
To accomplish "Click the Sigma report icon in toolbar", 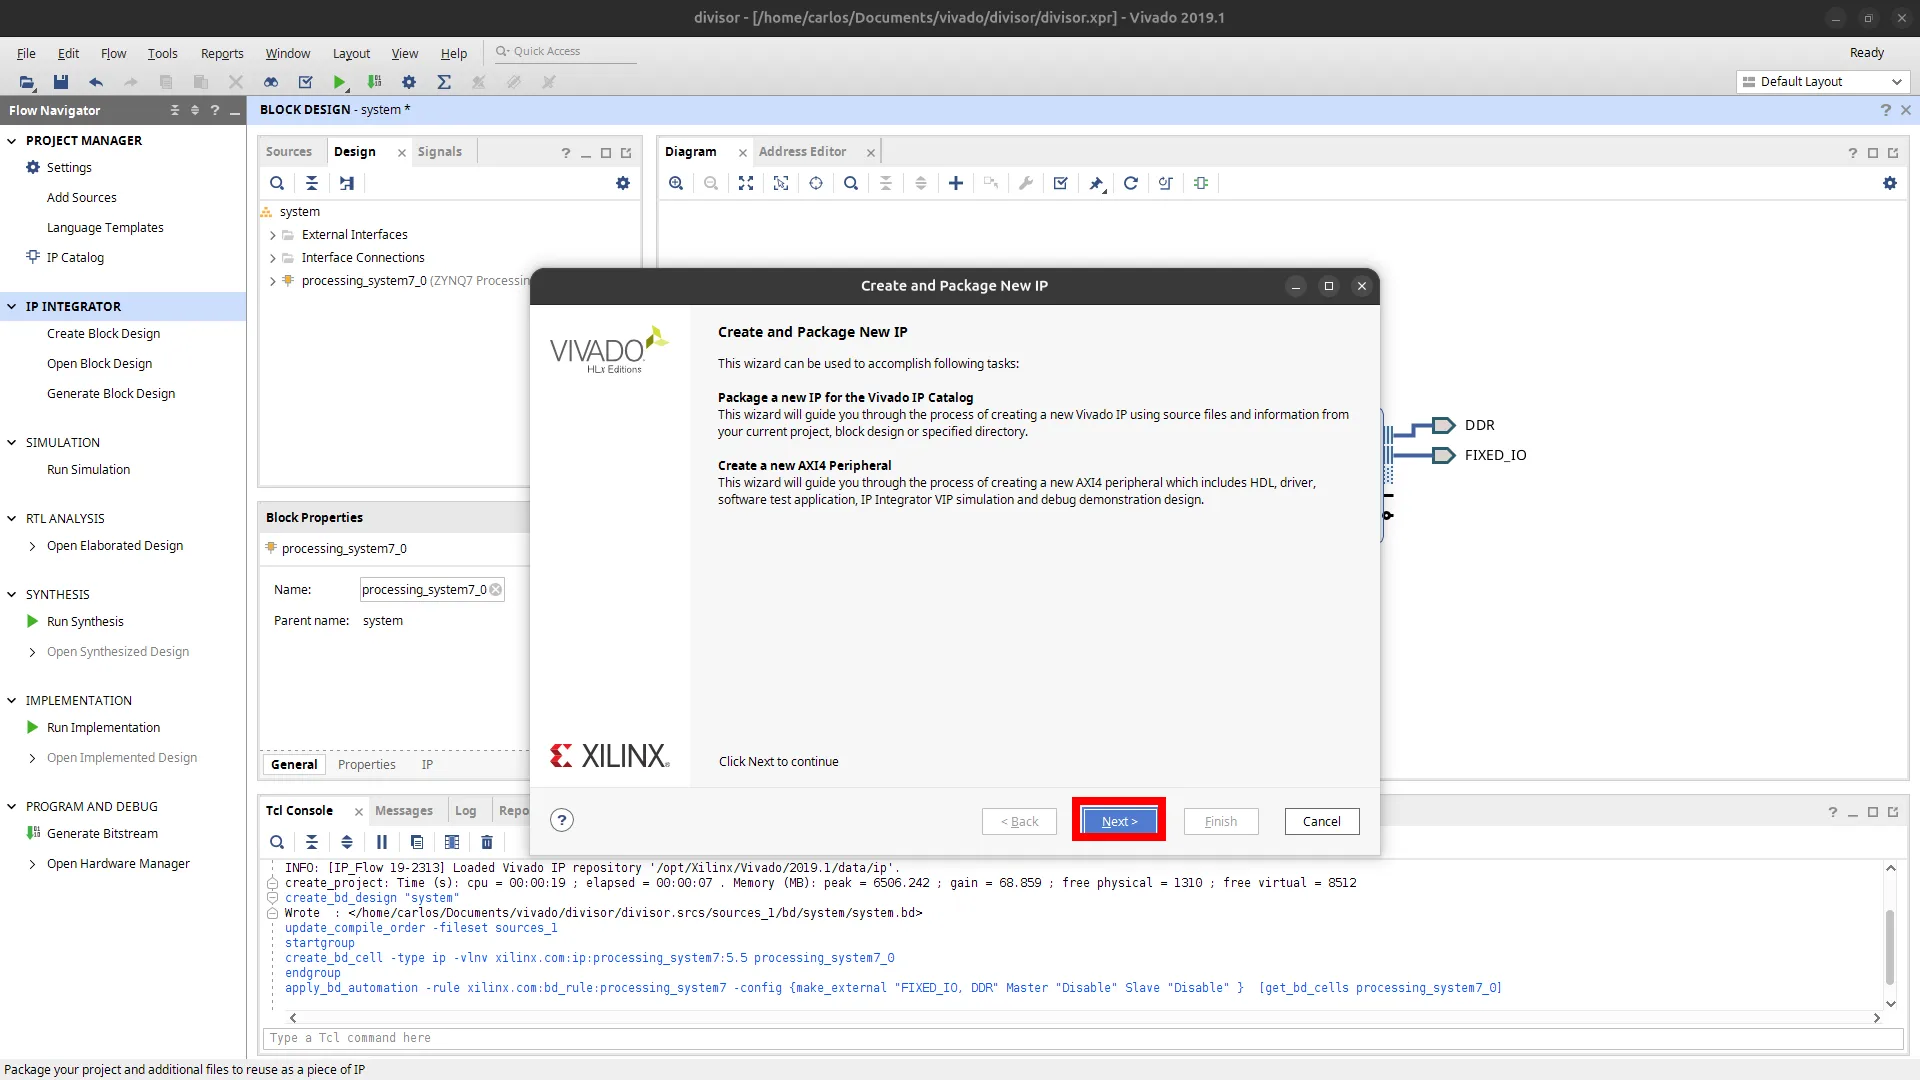I will pyautogui.click(x=444, y=82).
